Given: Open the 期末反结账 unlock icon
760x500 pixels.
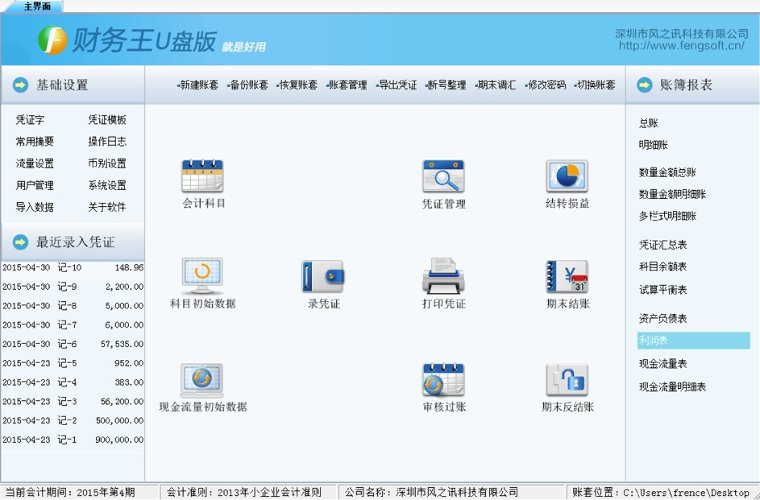Looking at the screenshot, I should point(567,379).
